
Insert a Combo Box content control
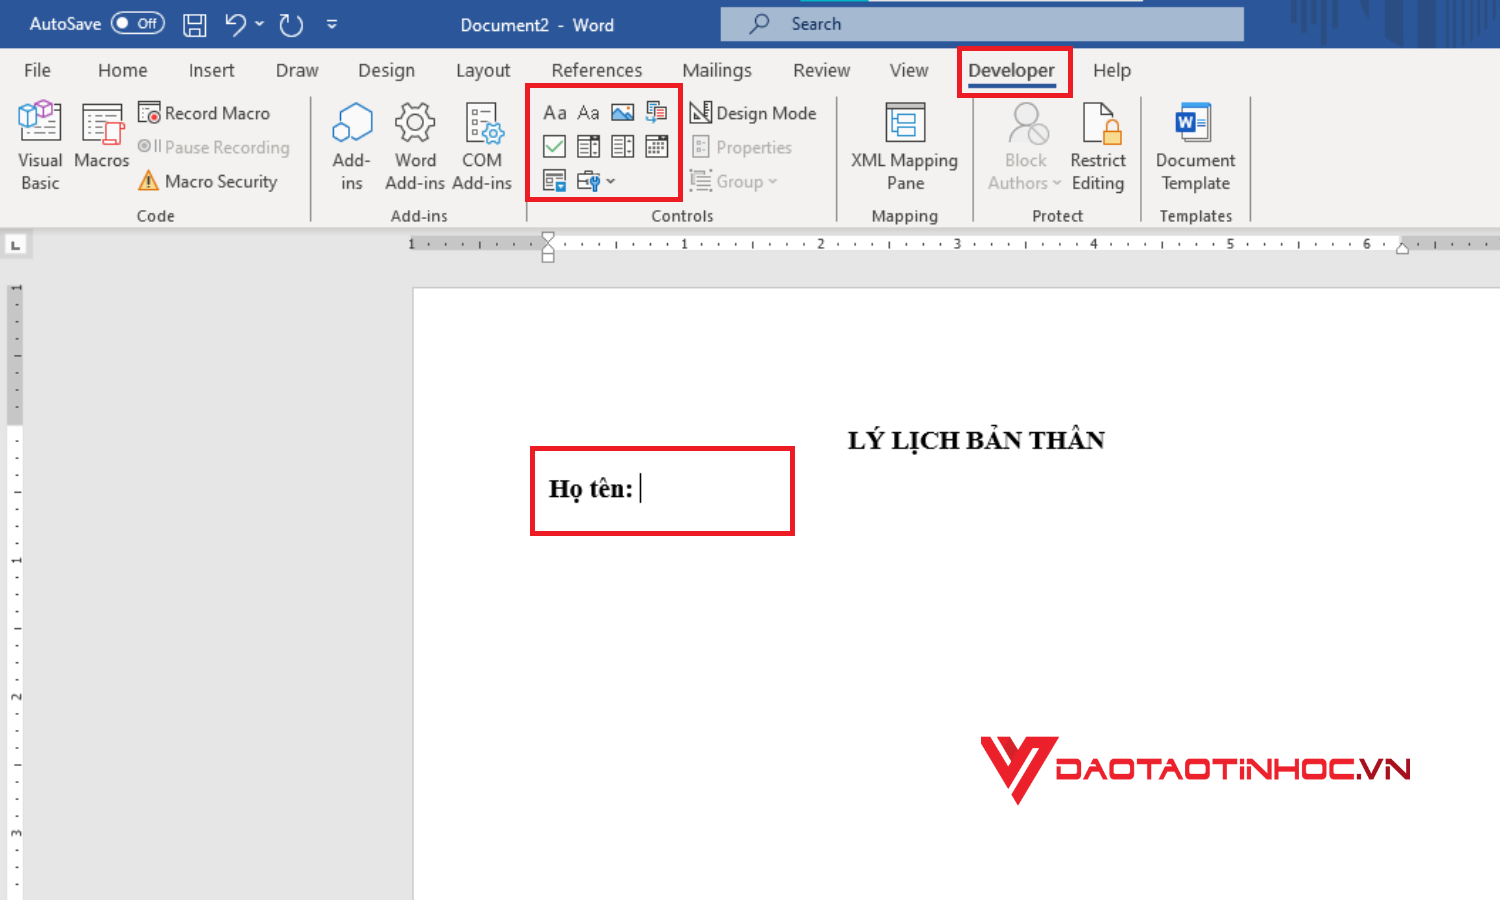[x=588, y=146]
